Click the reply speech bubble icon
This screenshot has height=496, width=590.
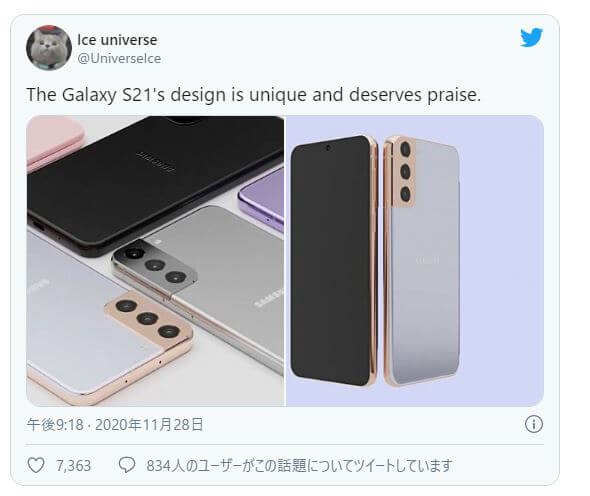pos(127,465)
